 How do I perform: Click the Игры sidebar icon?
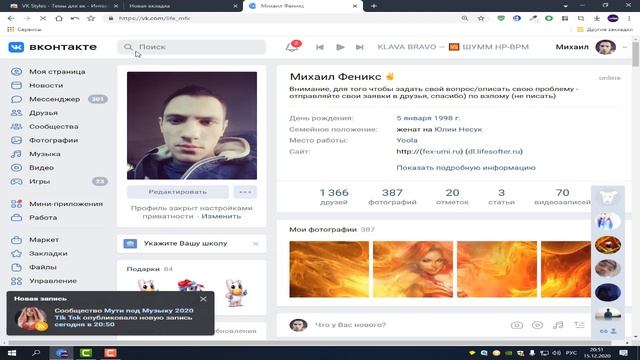click(16, 181)
